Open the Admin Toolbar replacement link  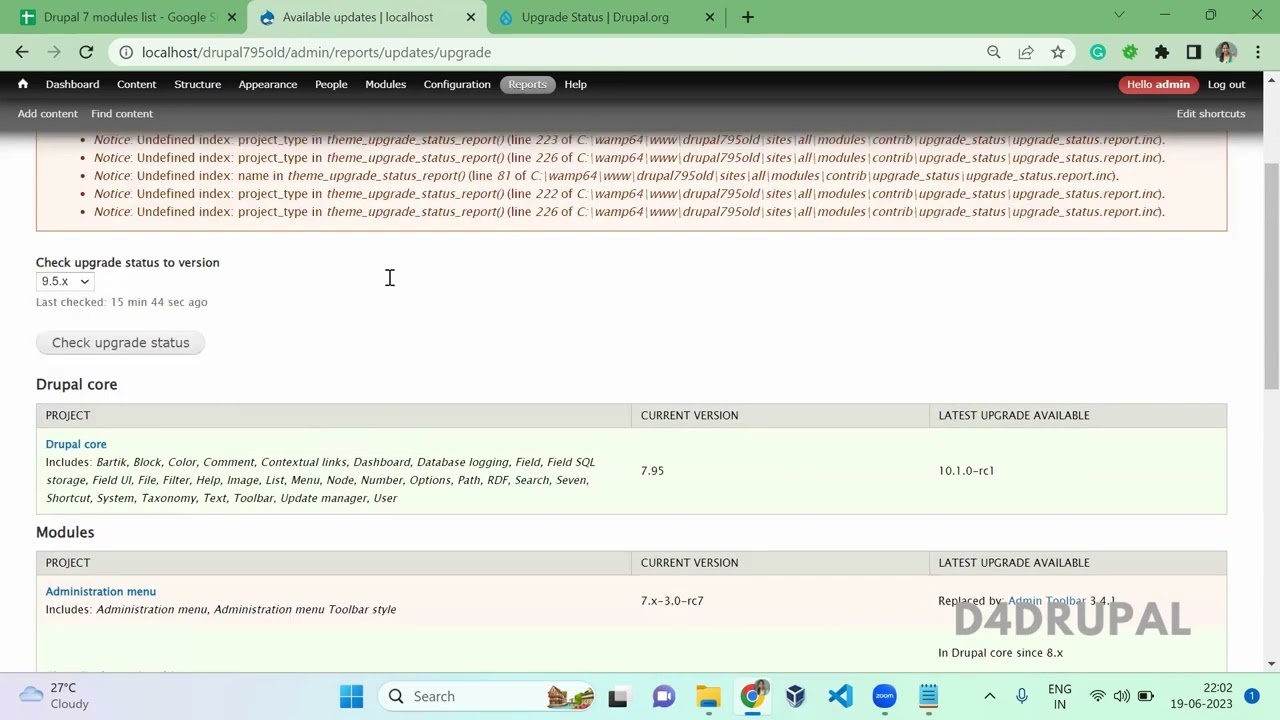click(1046, 601)
